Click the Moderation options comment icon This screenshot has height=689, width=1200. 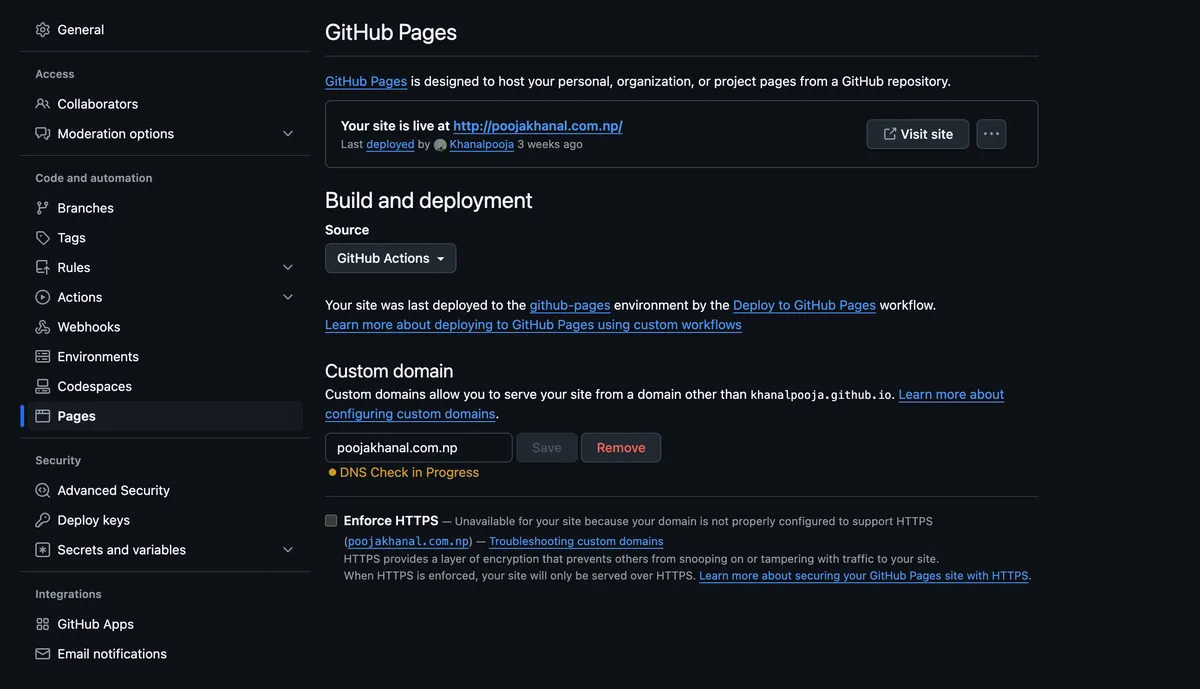pyautogui.click(x=42, y=134)
